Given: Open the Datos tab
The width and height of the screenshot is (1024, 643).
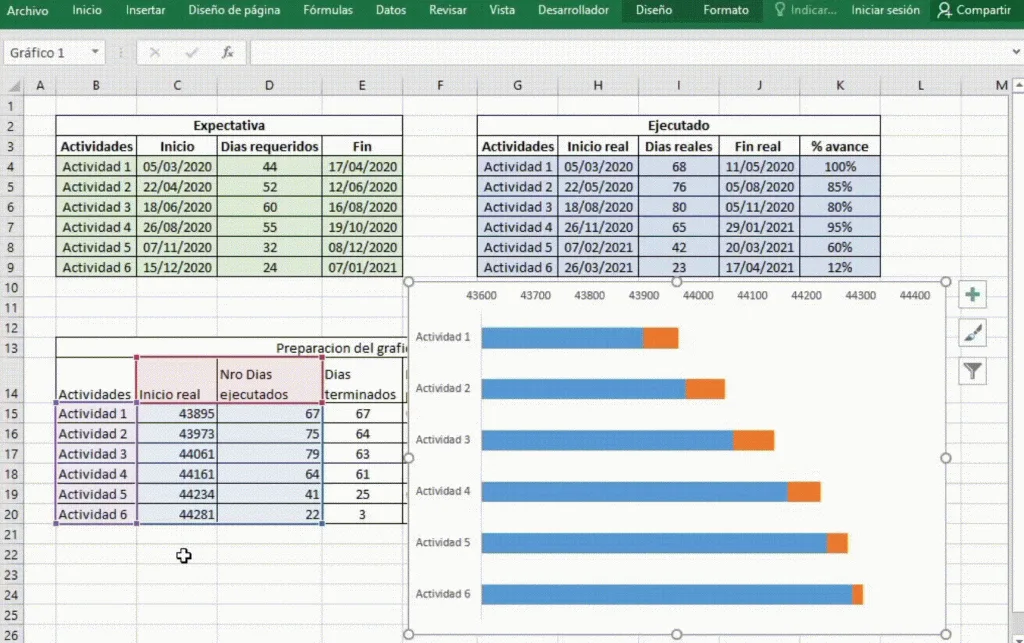Looking at the screenshot, I should click(x=391, y=10).
